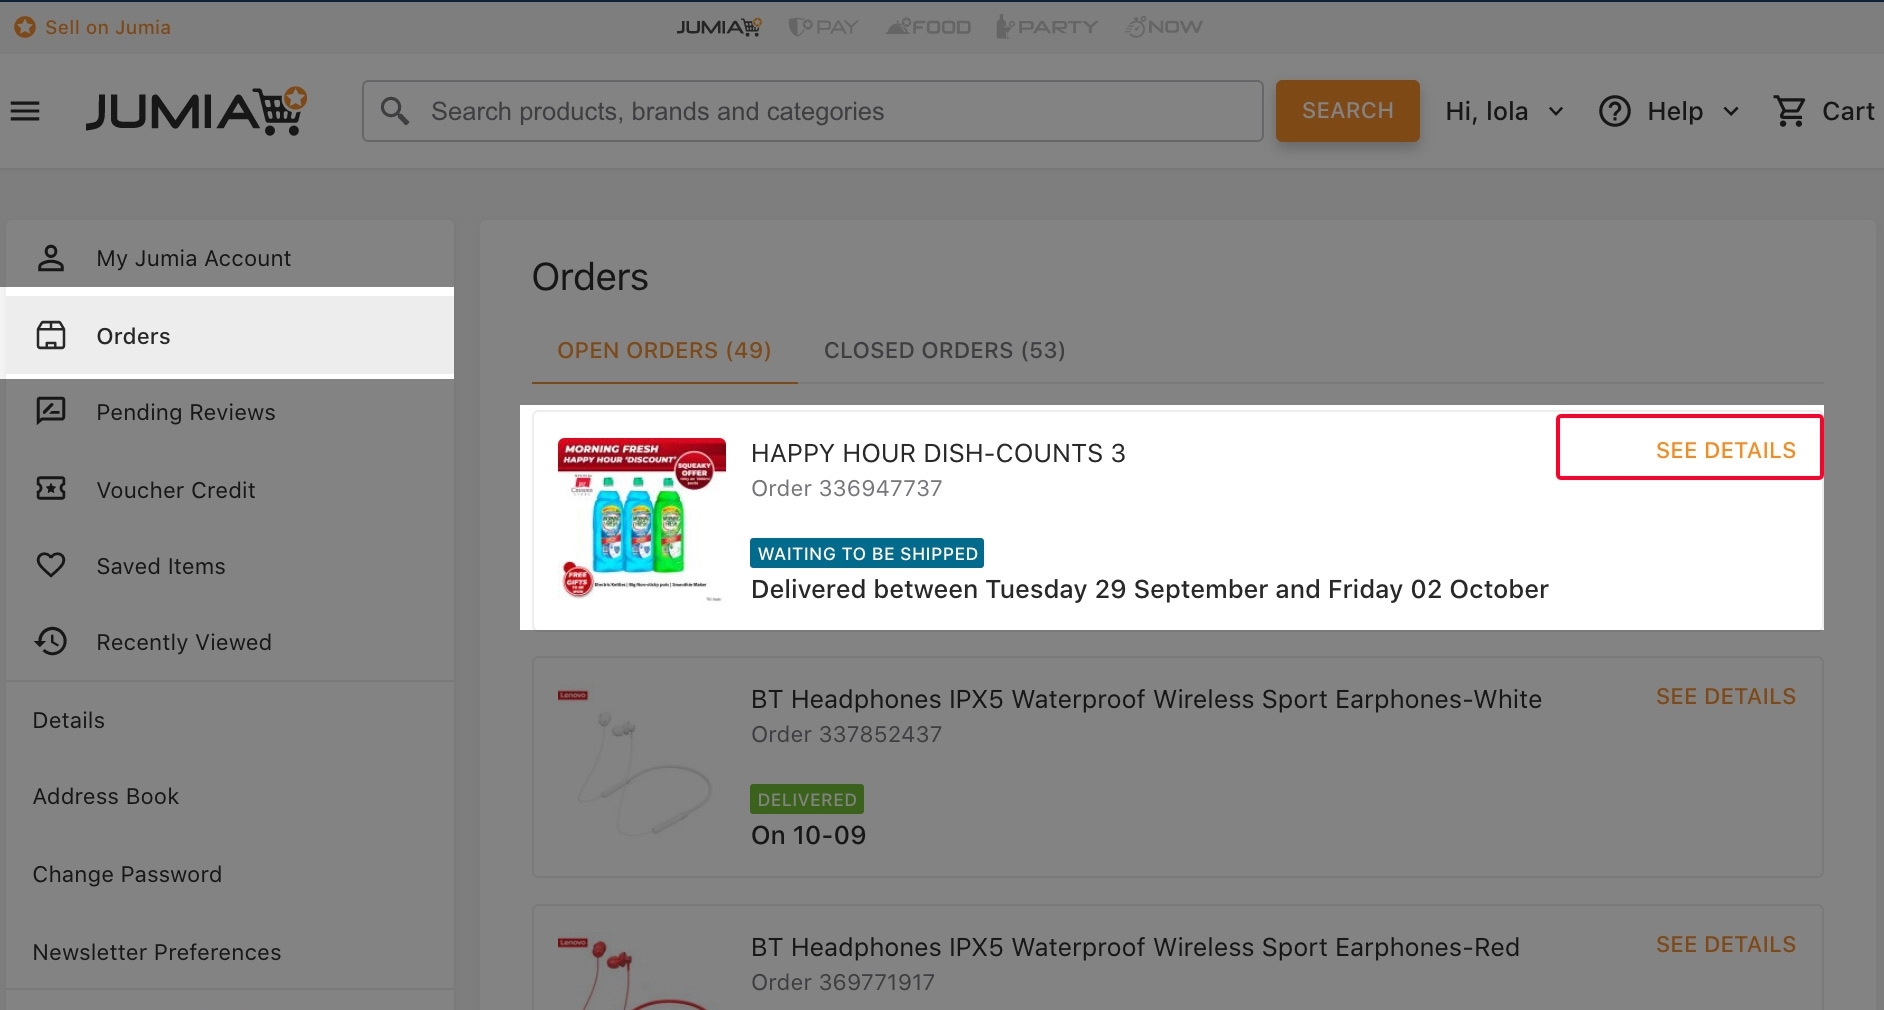The width and height of the screenshot is (1884, 1010).
Task: Click the top bar Jumia shop logo
Action: pos(718,27)
